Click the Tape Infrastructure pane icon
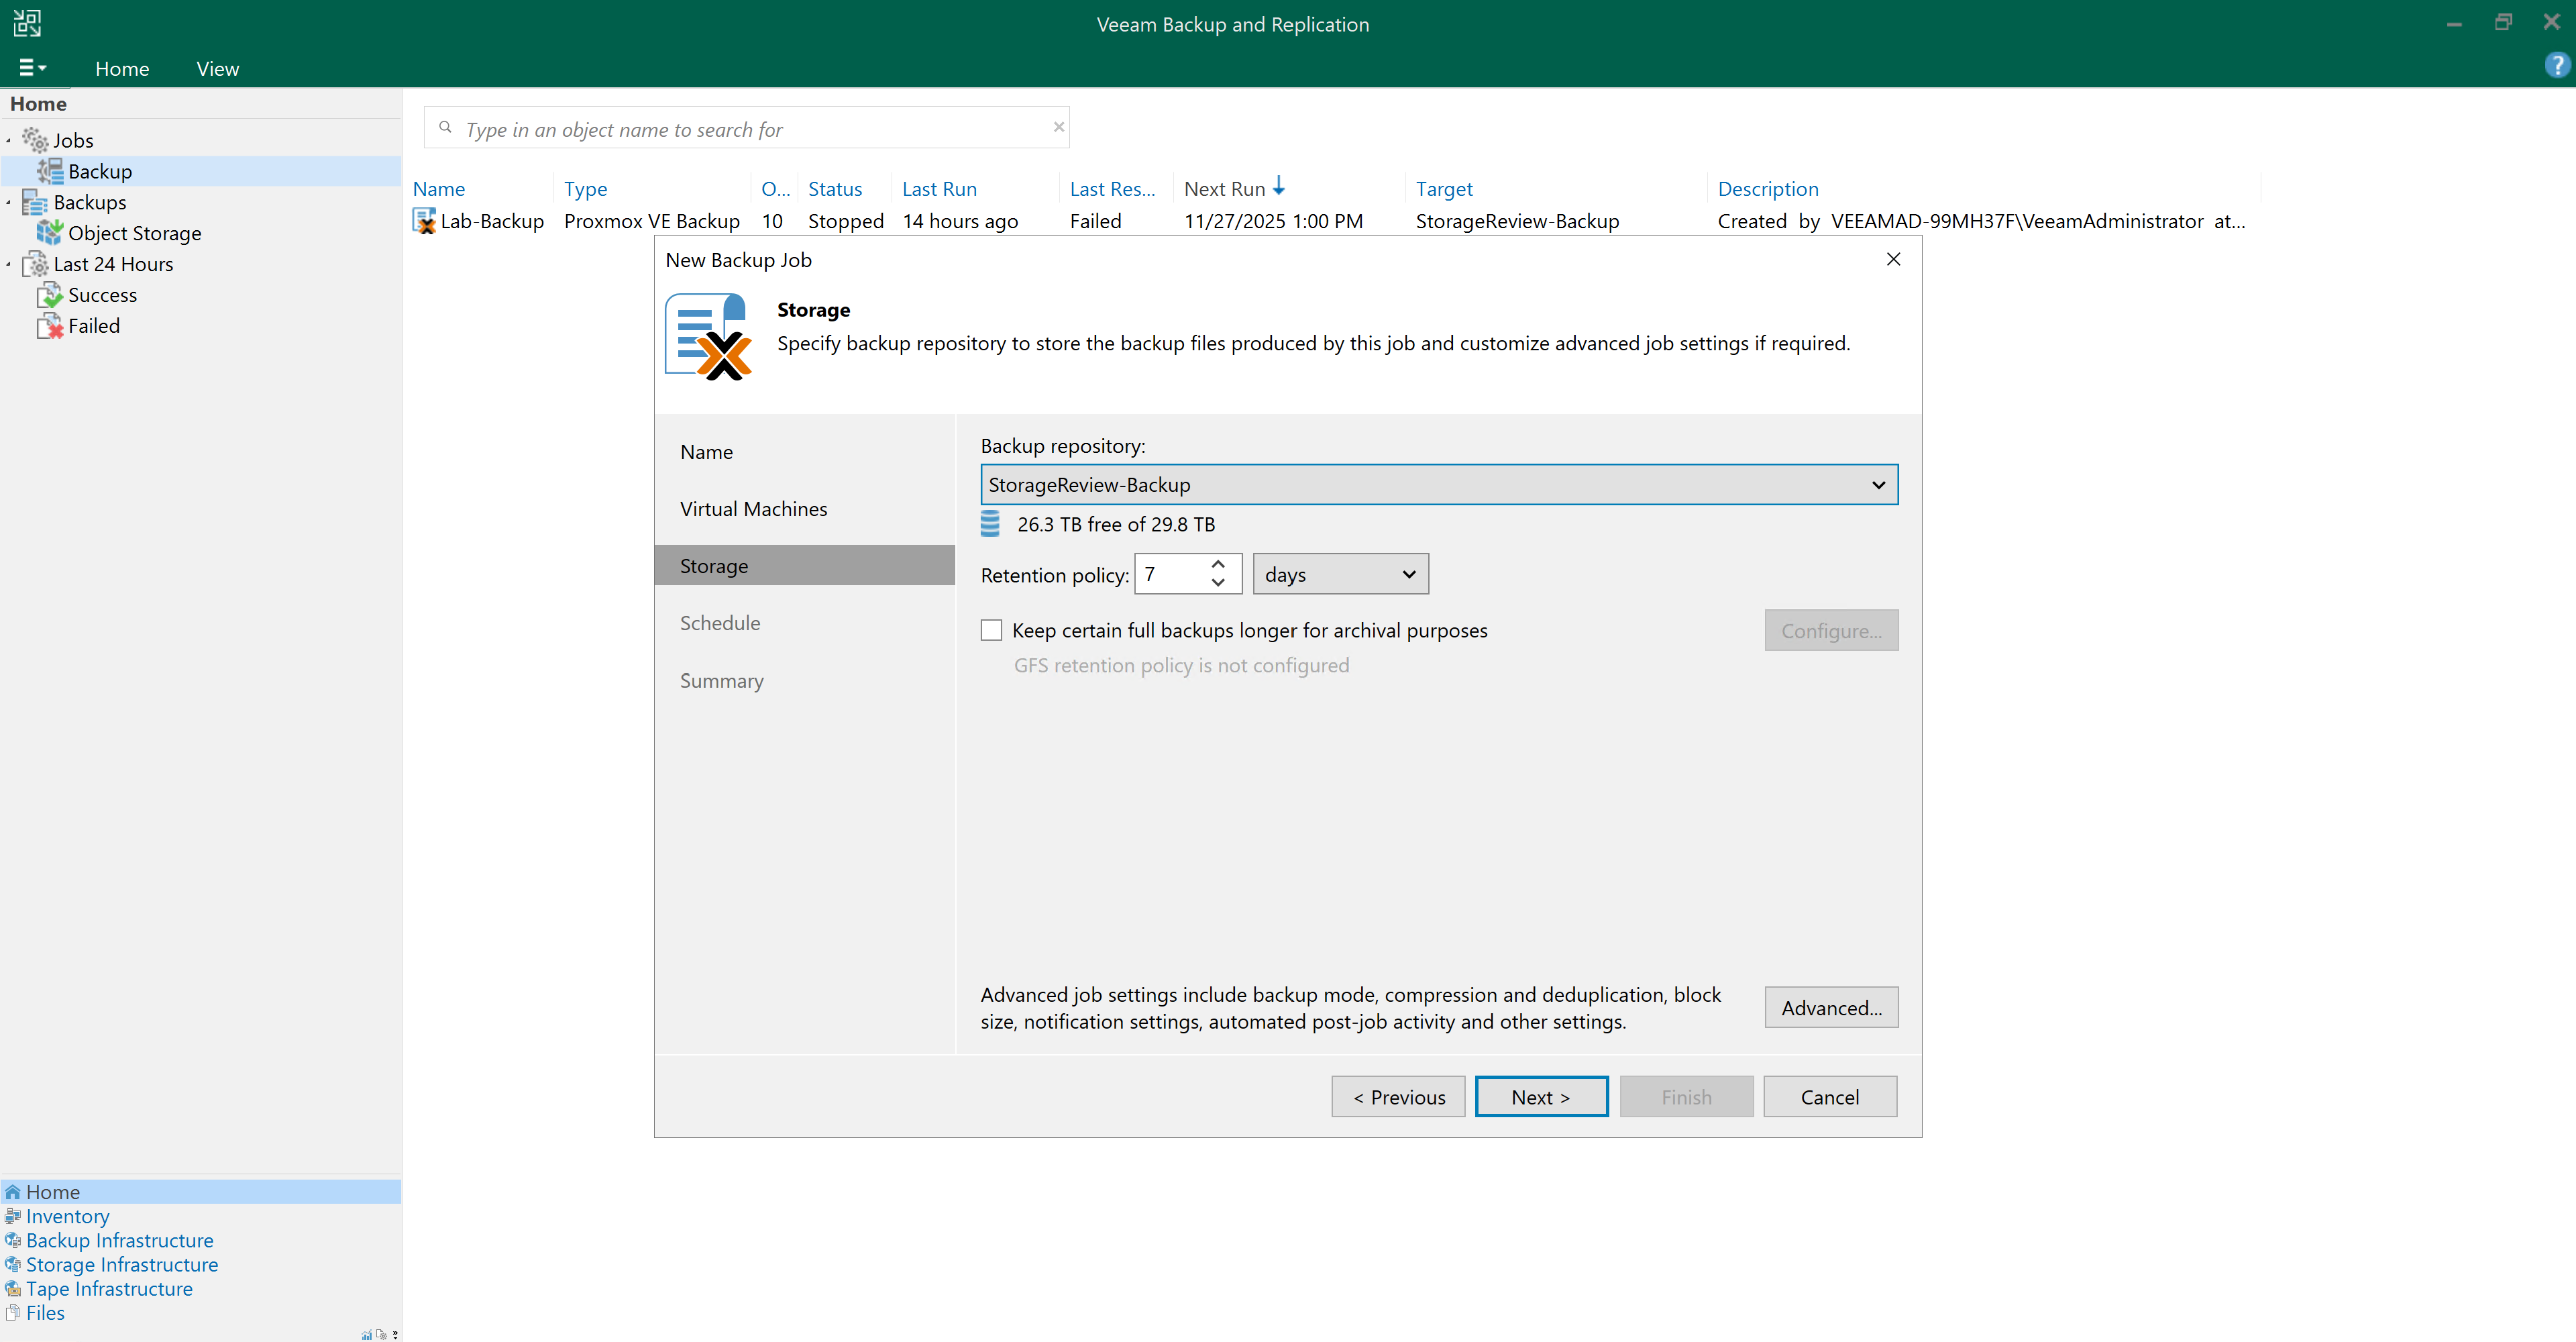This screenshot has width=2576, height=1342. [13, 1288]
